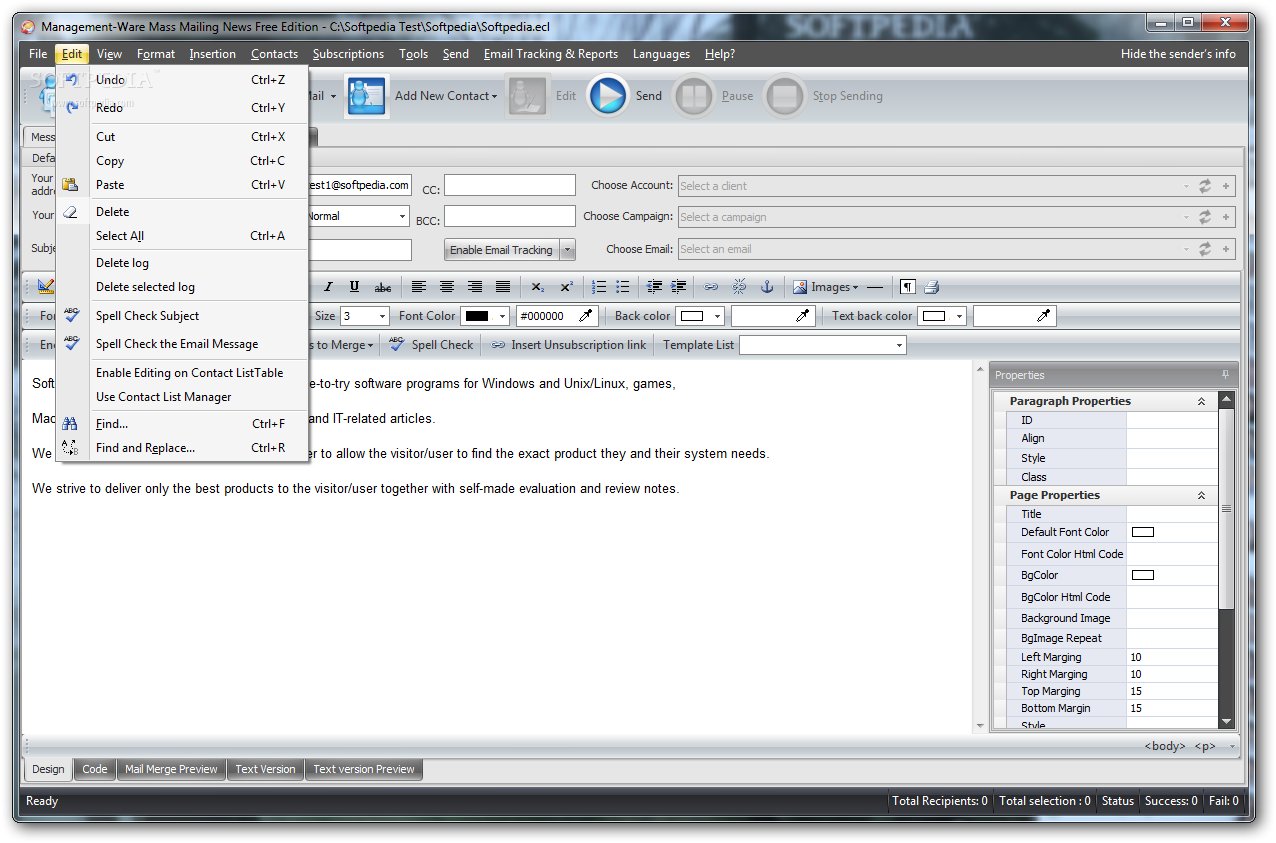The image size is (1276, 843).
Task: Open the Enable Email Tracking dropdown arrow
Action: (568, 250)
